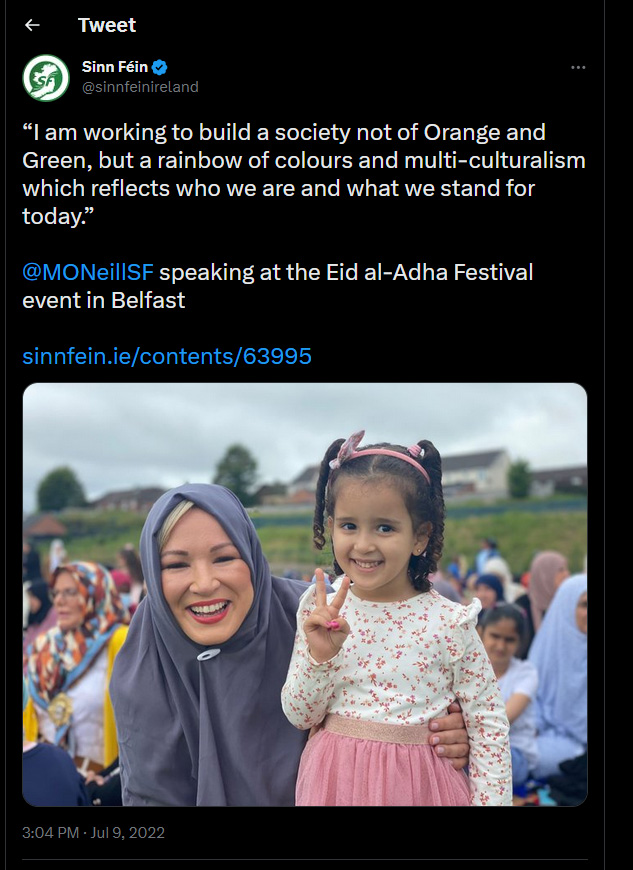This screenshot has height=870, width=633.
Task: Click the quoted text about Orange and Green
Action: [304, 174]
